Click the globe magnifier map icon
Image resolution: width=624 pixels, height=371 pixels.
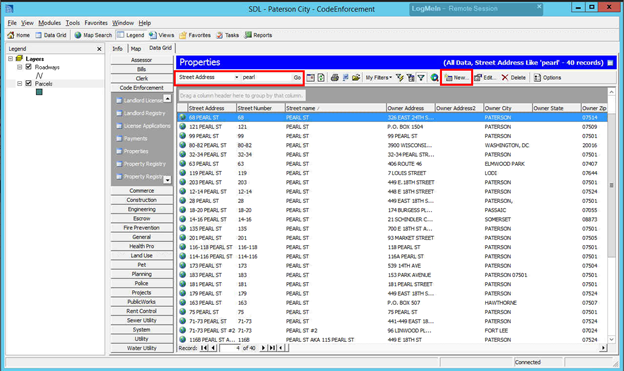(434, 78)
